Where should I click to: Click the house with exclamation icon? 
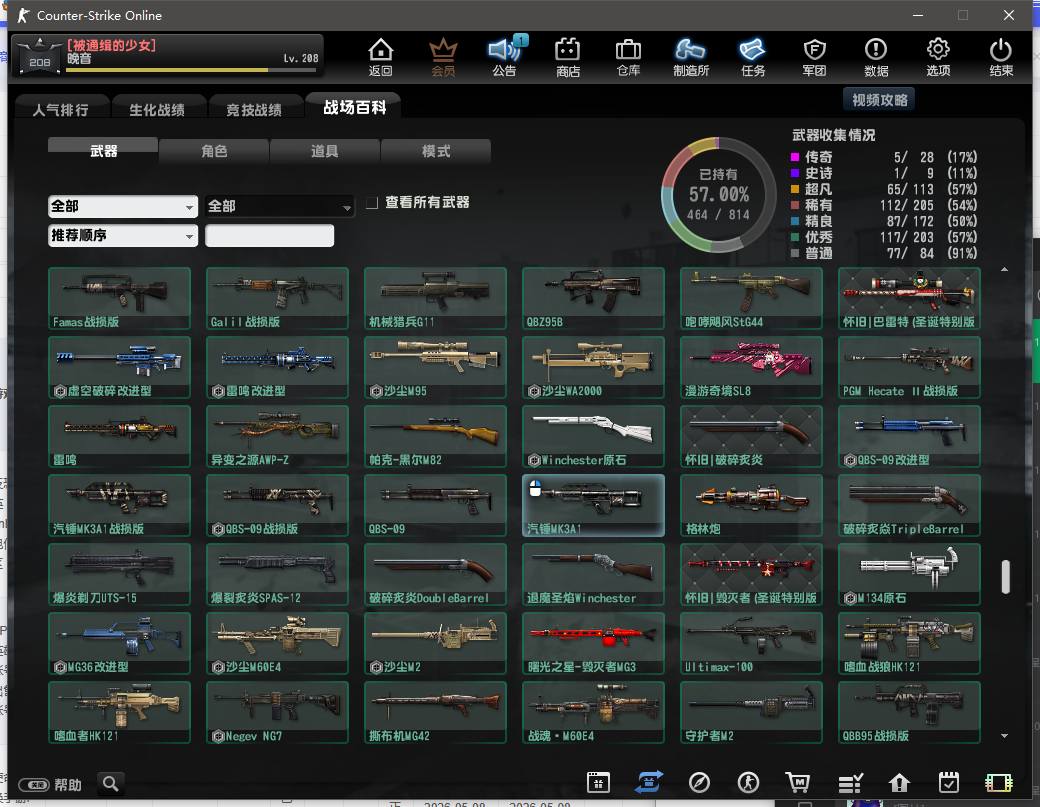[x=899, y=782]
